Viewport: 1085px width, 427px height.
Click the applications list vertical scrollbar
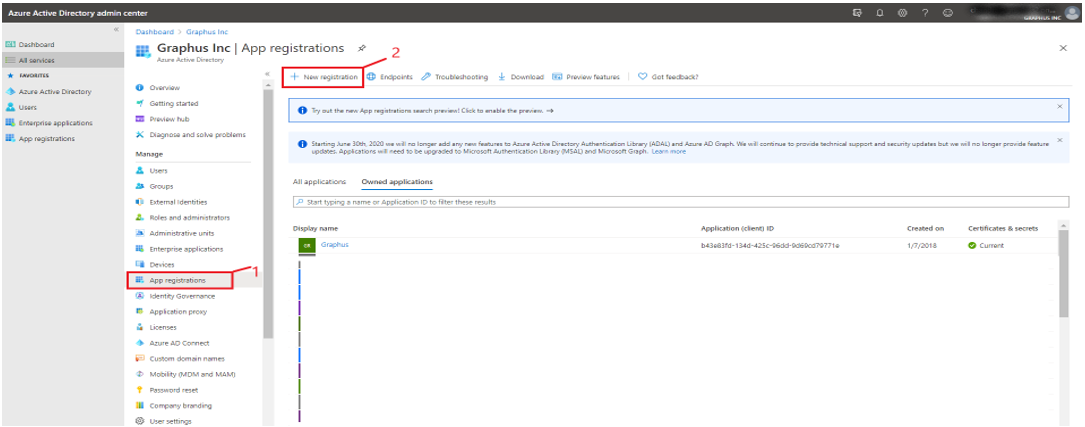tap(1064, 273)
